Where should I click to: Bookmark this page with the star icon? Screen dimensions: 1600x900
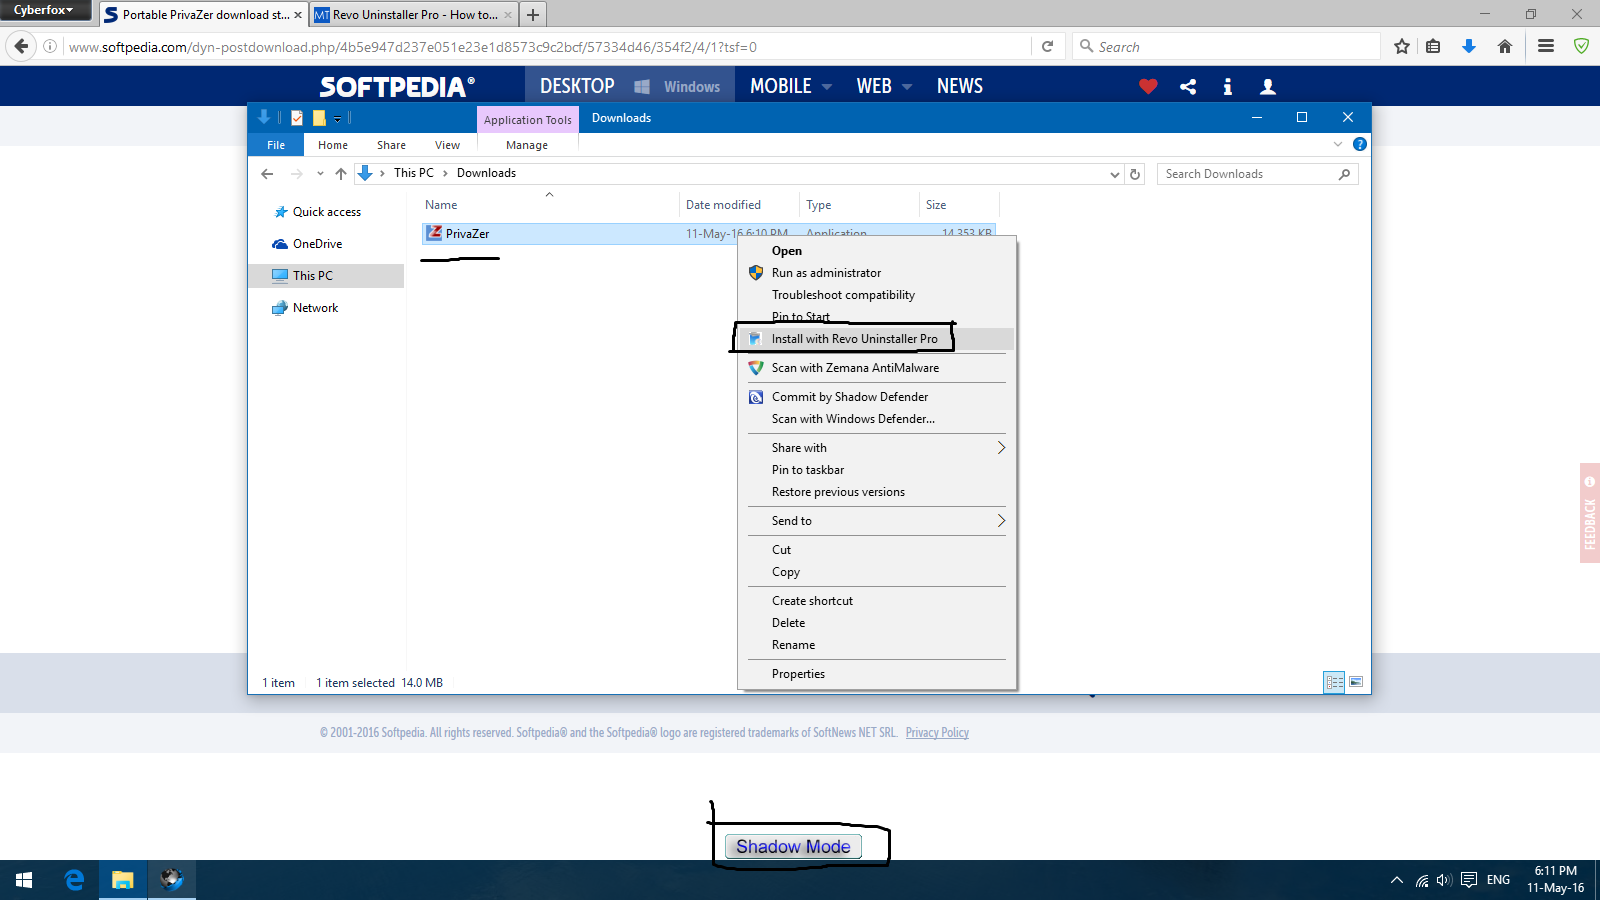tap(1402, 46)
